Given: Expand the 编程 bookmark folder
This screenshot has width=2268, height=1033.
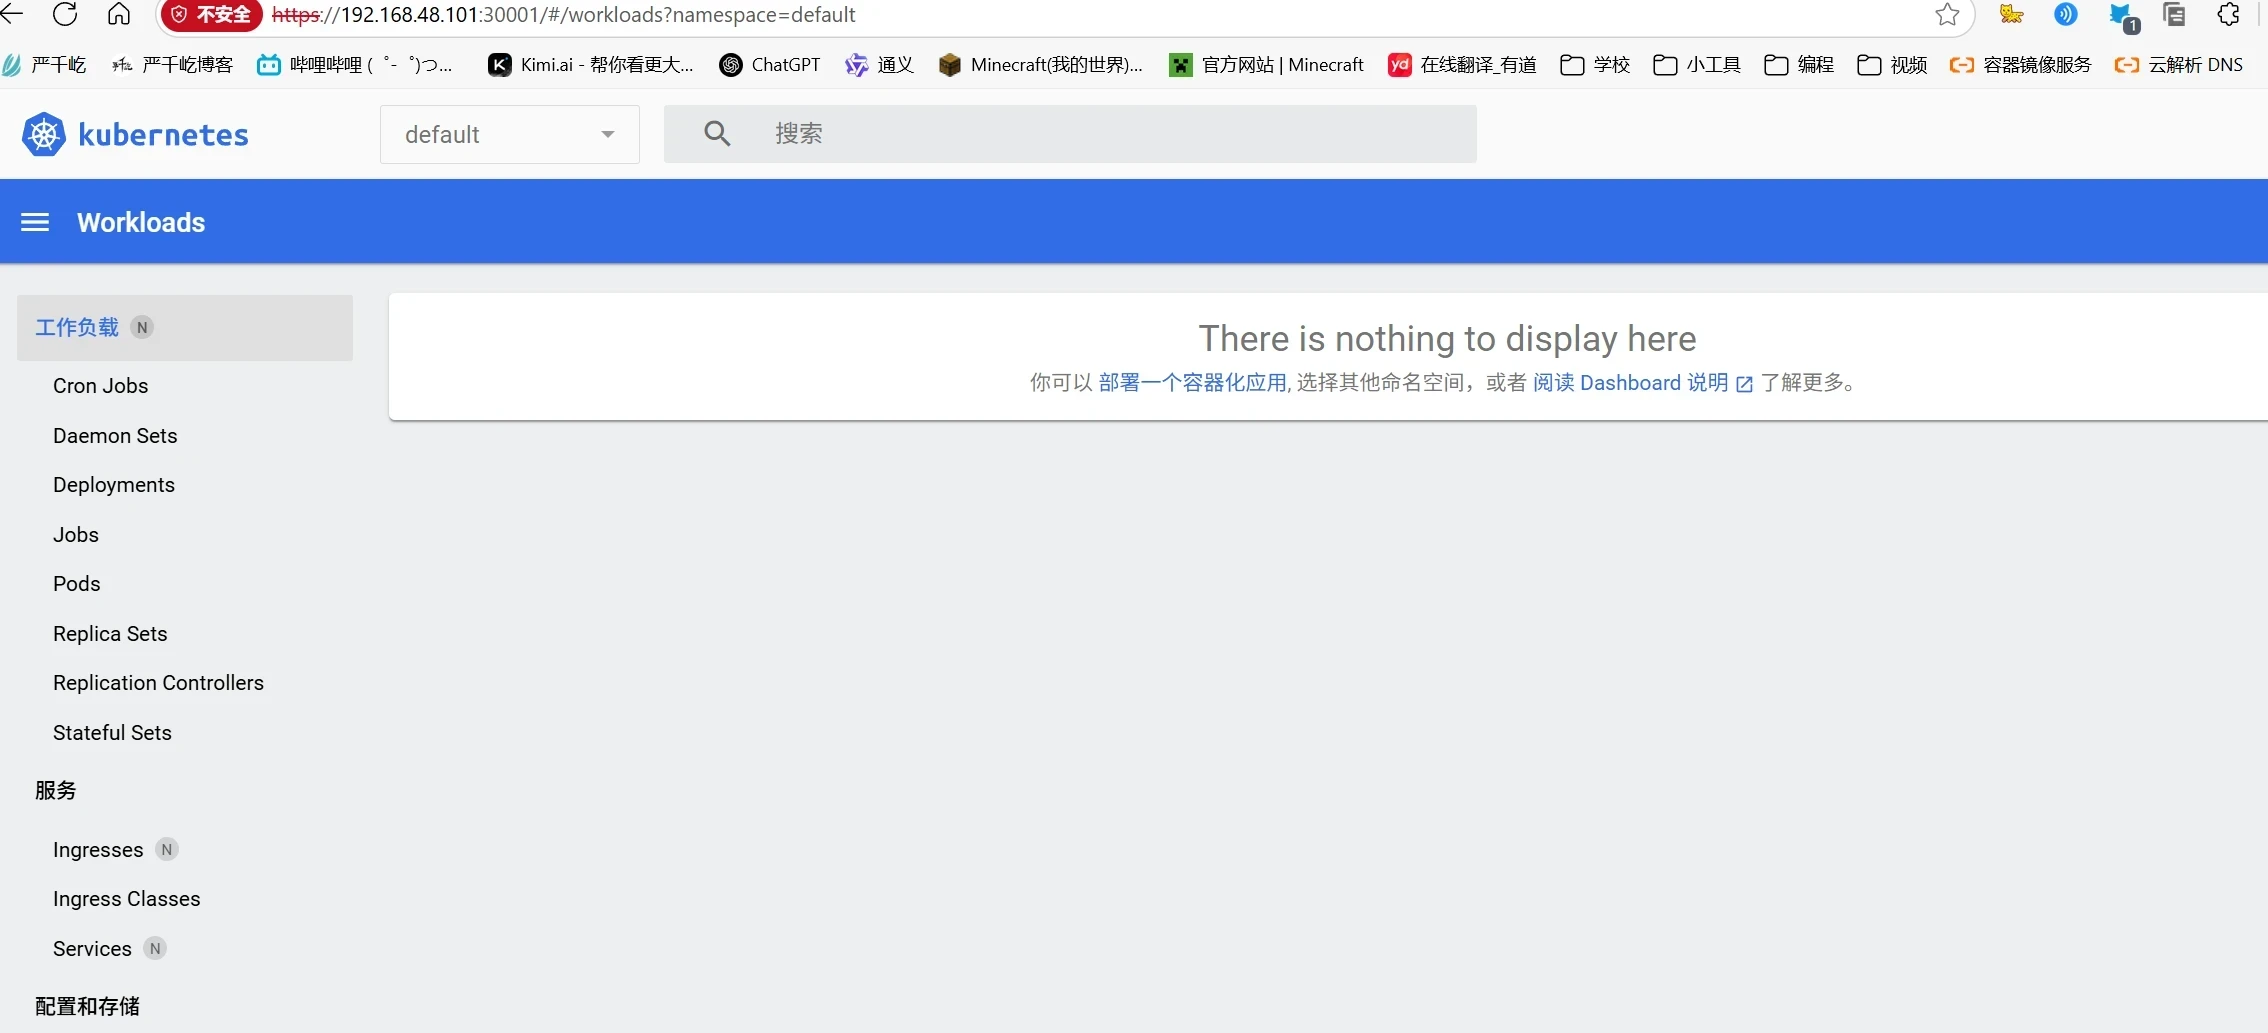Looking at the screenshot, I should 1799,65.
